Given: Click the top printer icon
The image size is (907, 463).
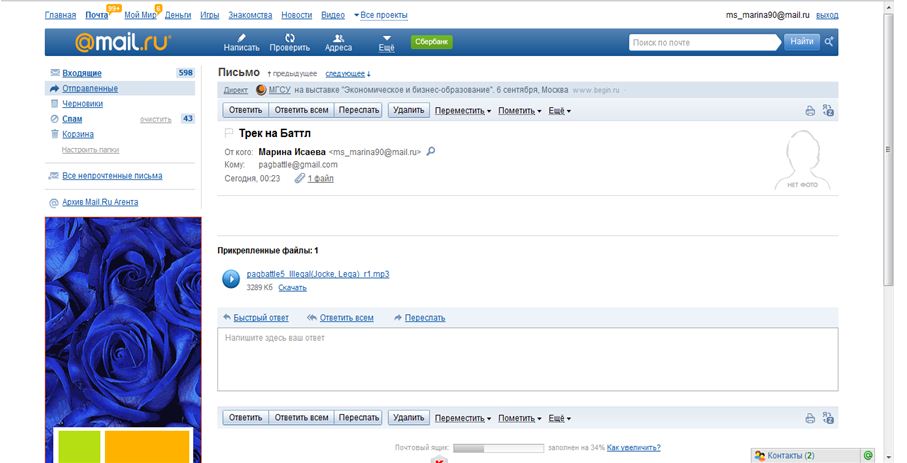Looking at the screenshot, I should 810,111.
